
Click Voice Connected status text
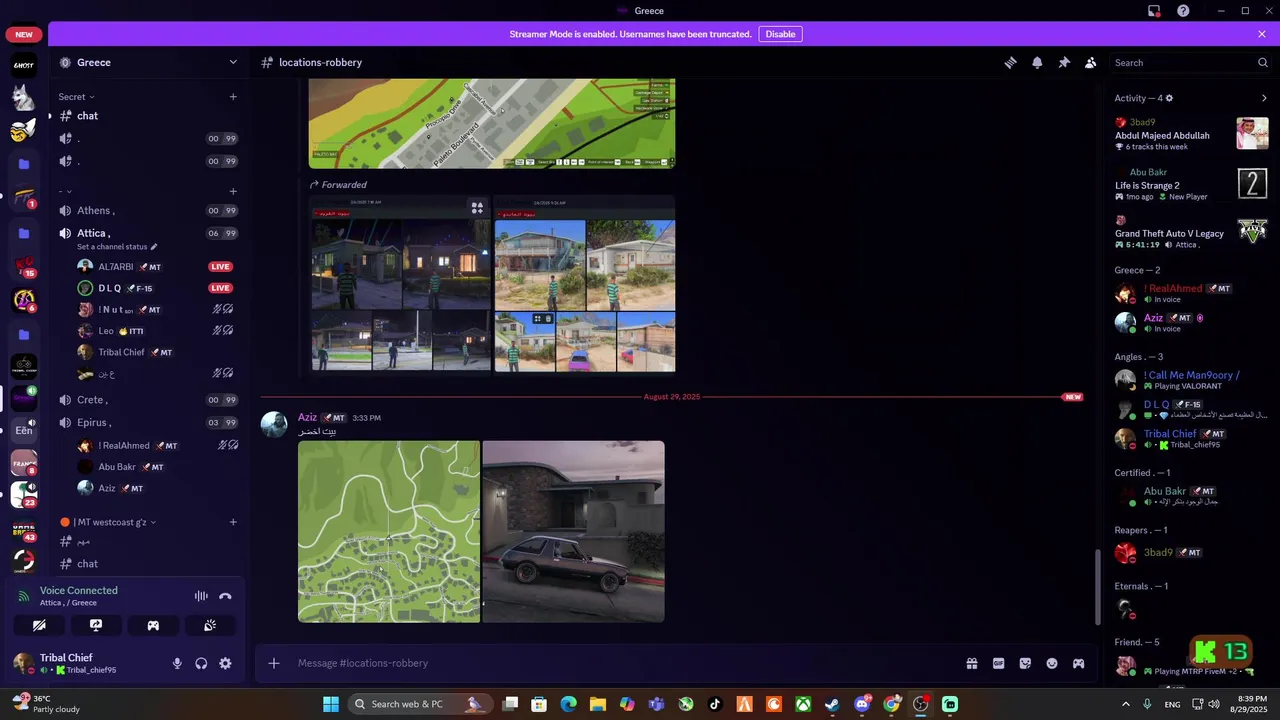click(79, 590)
